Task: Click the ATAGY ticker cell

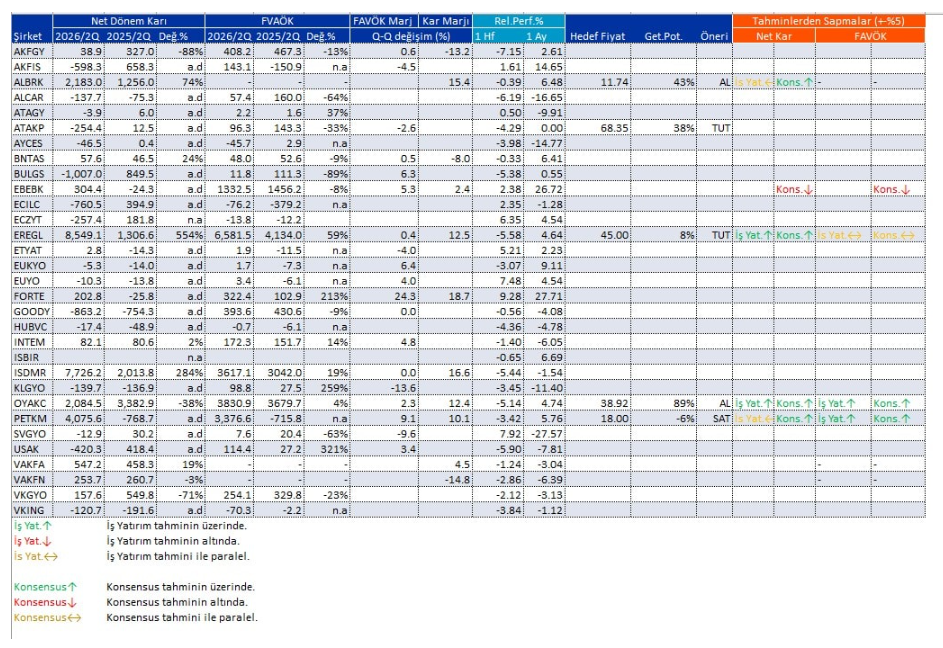Action: 32,113
